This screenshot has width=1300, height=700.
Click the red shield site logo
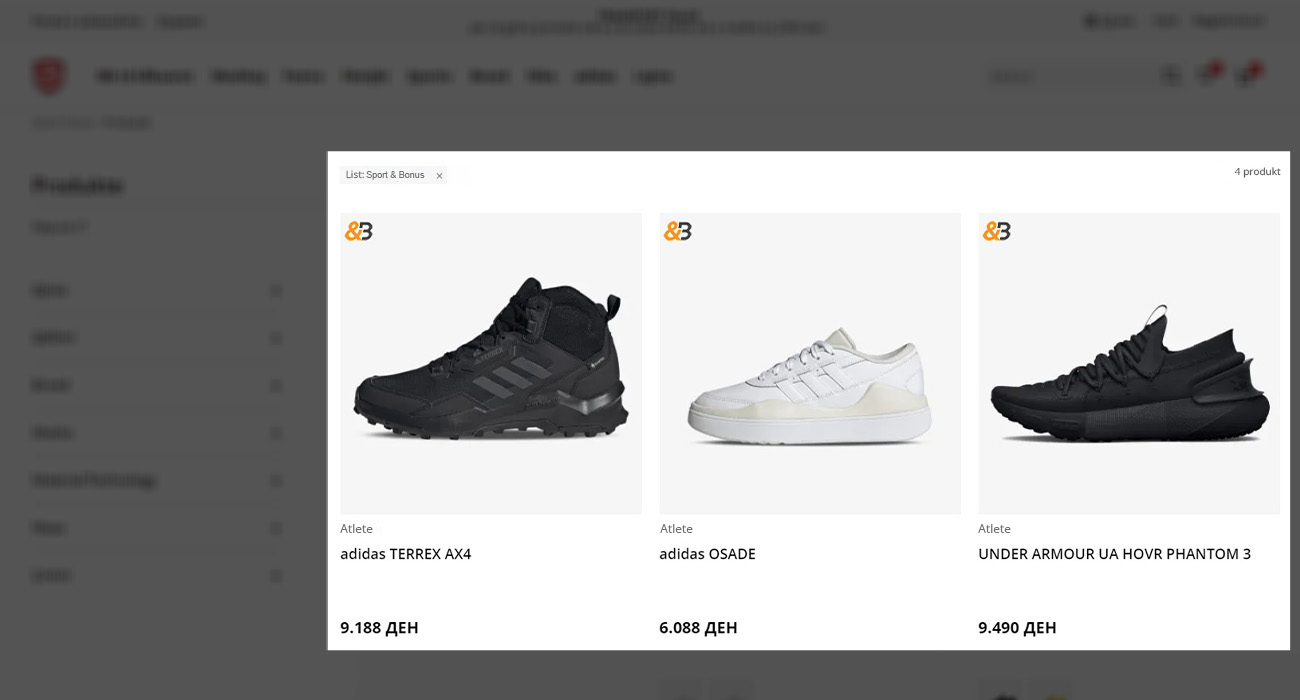point(49,76)
